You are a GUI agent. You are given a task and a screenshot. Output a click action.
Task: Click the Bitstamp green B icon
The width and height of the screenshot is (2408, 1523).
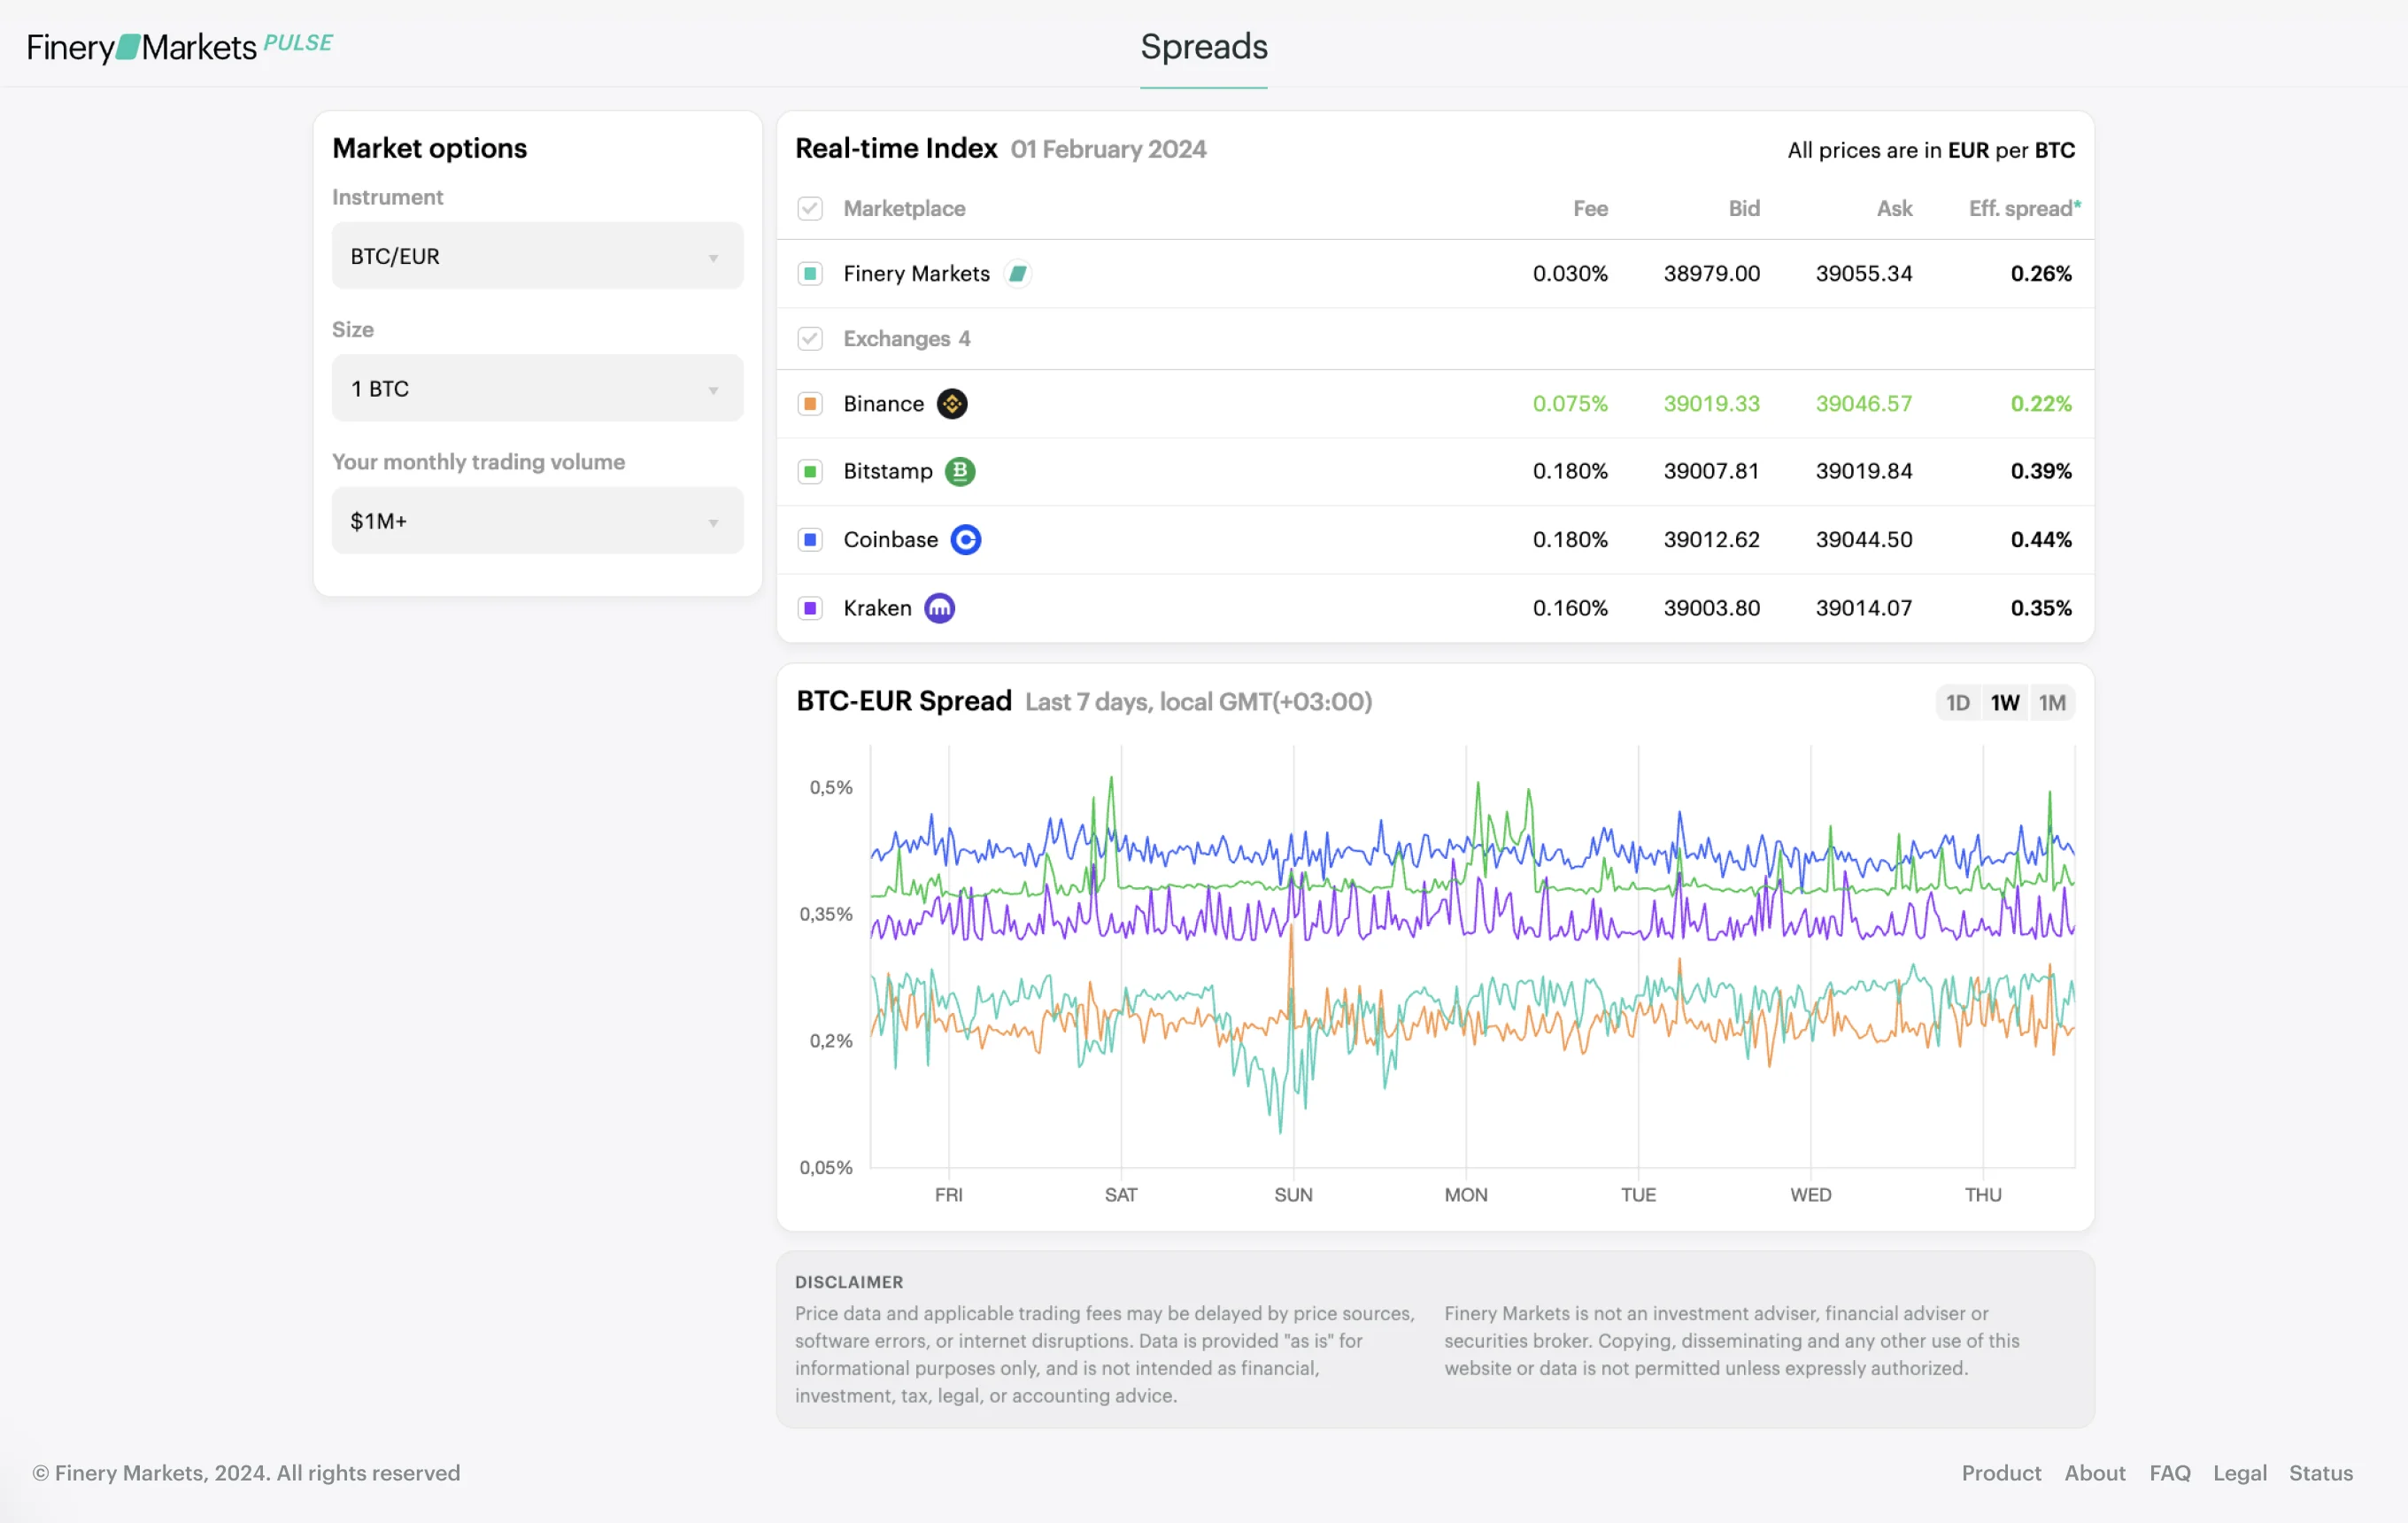click(960, 471)
